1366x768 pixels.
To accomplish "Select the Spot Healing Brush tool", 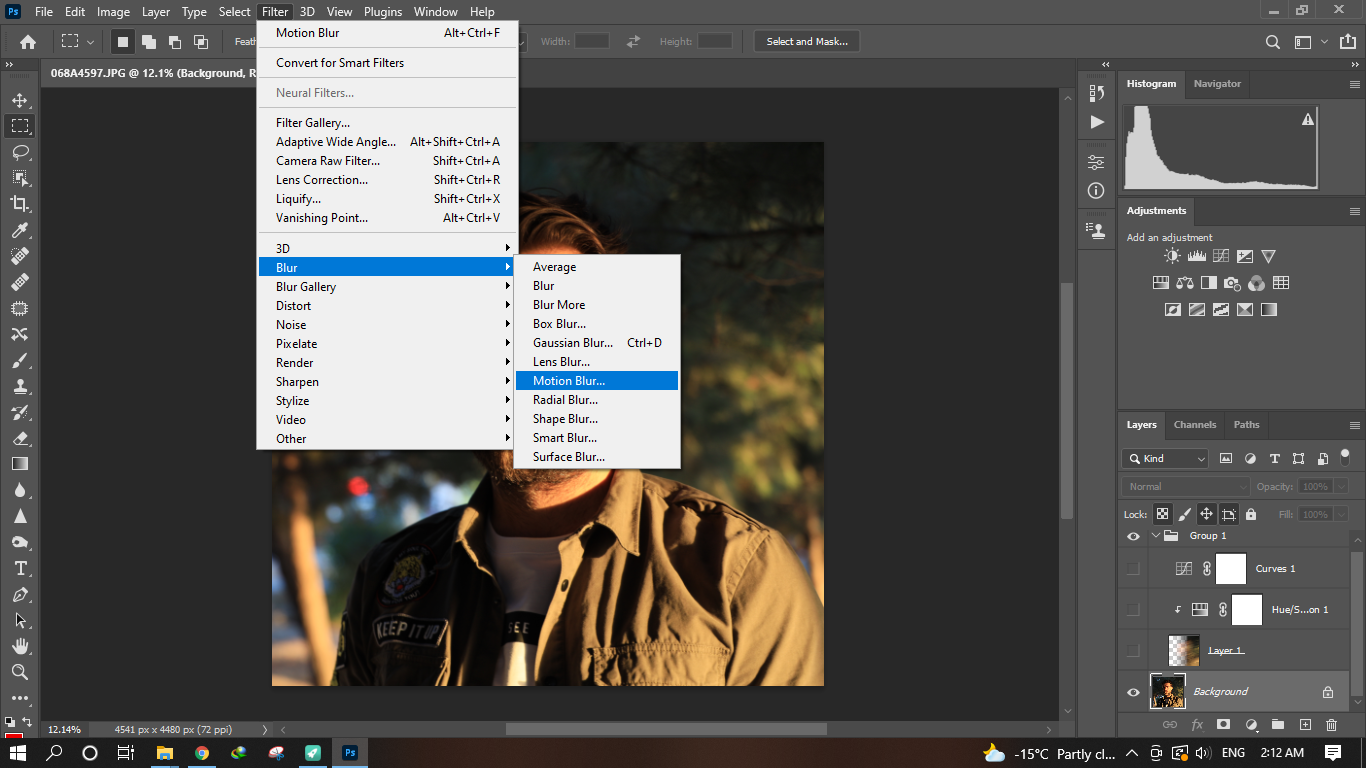I will click(19, 256).
